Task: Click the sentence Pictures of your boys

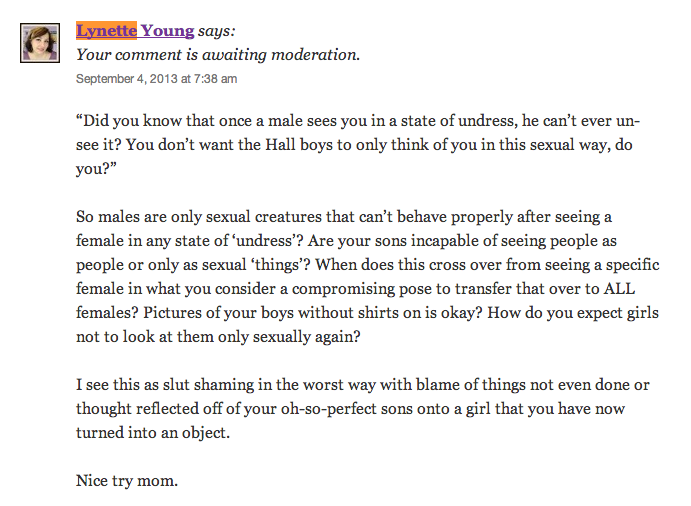Action: click(313, 313)
